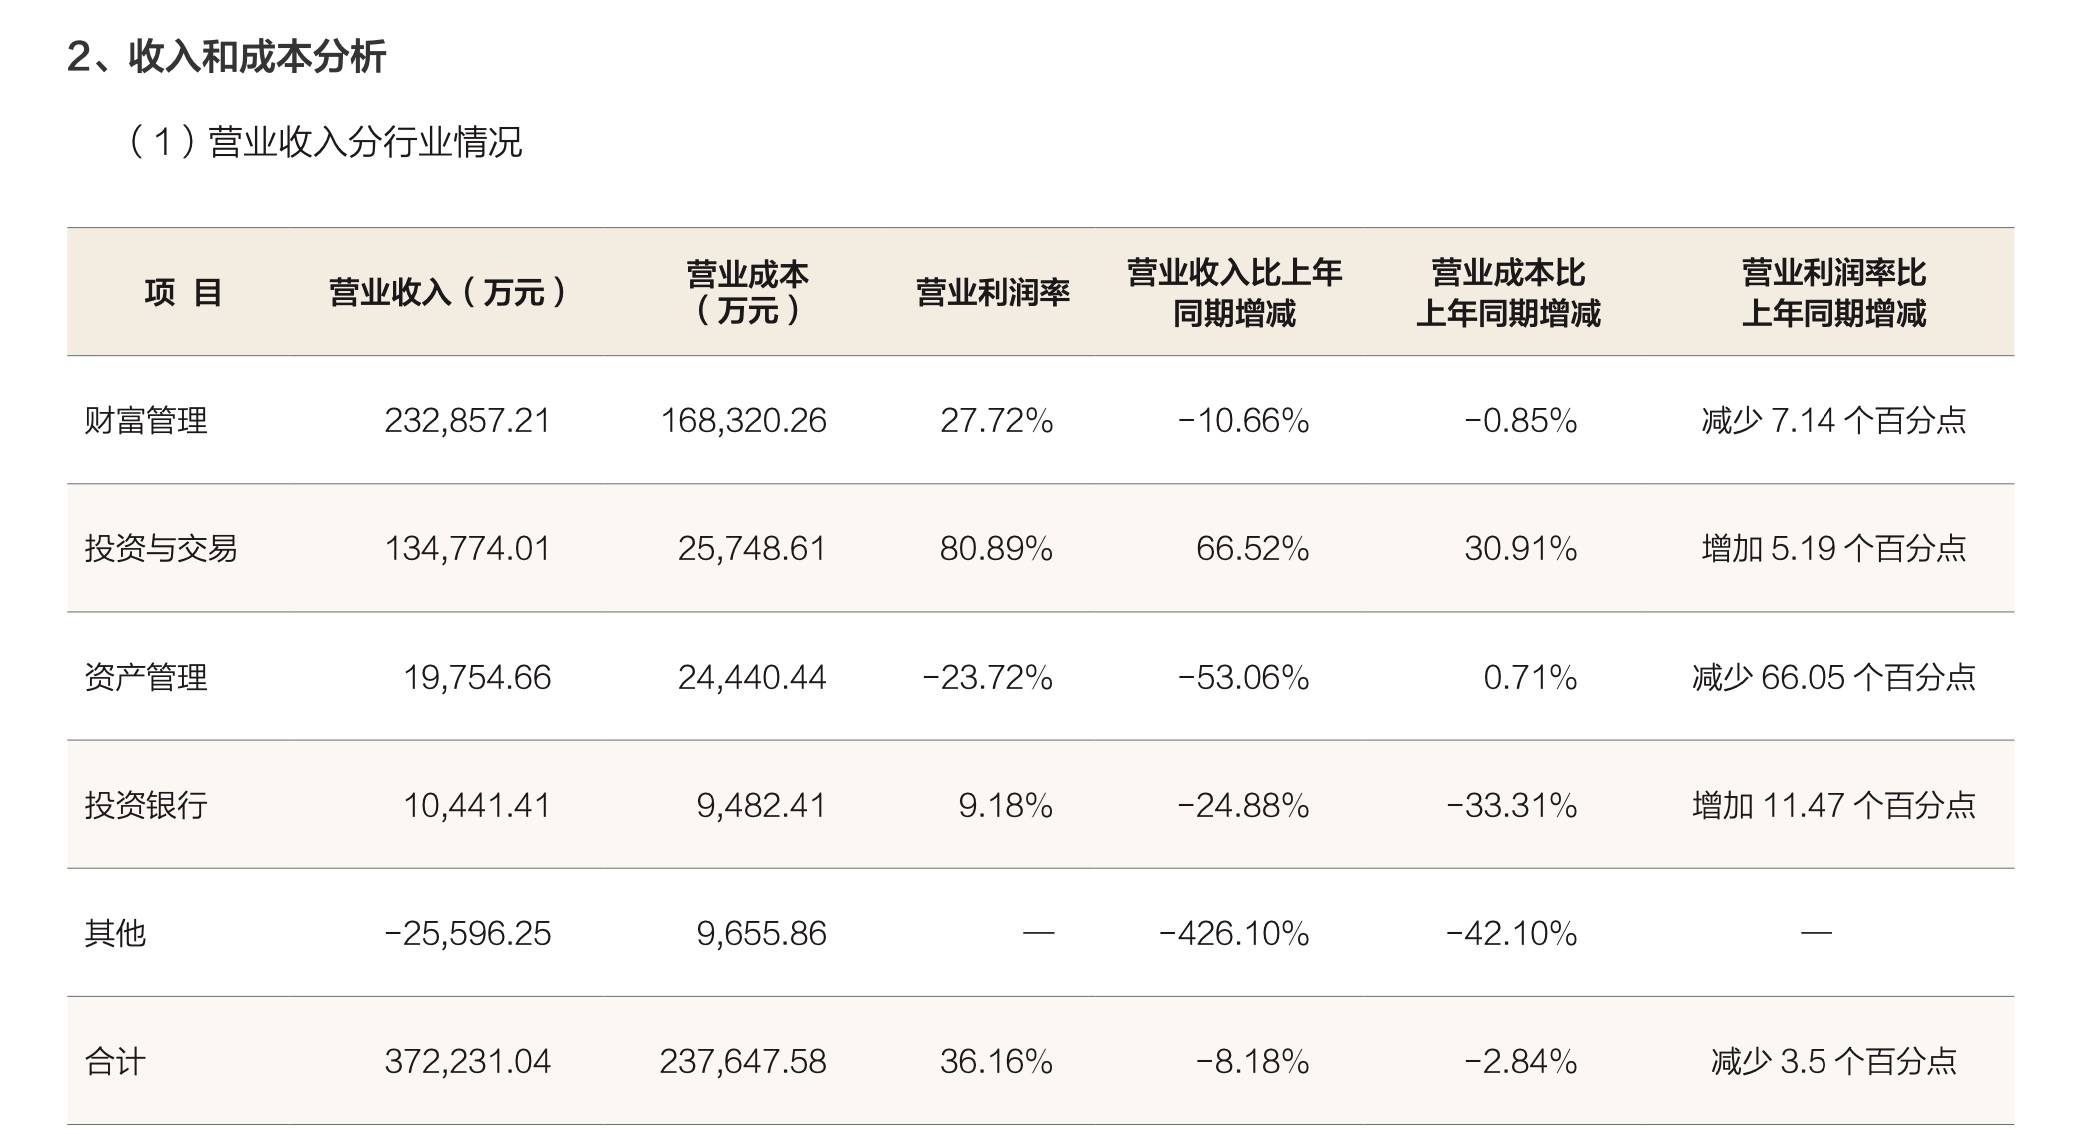The image size is (2080, 1134).
Task: Click the 营业收入(万元) column header
Action: pos(448,293)
